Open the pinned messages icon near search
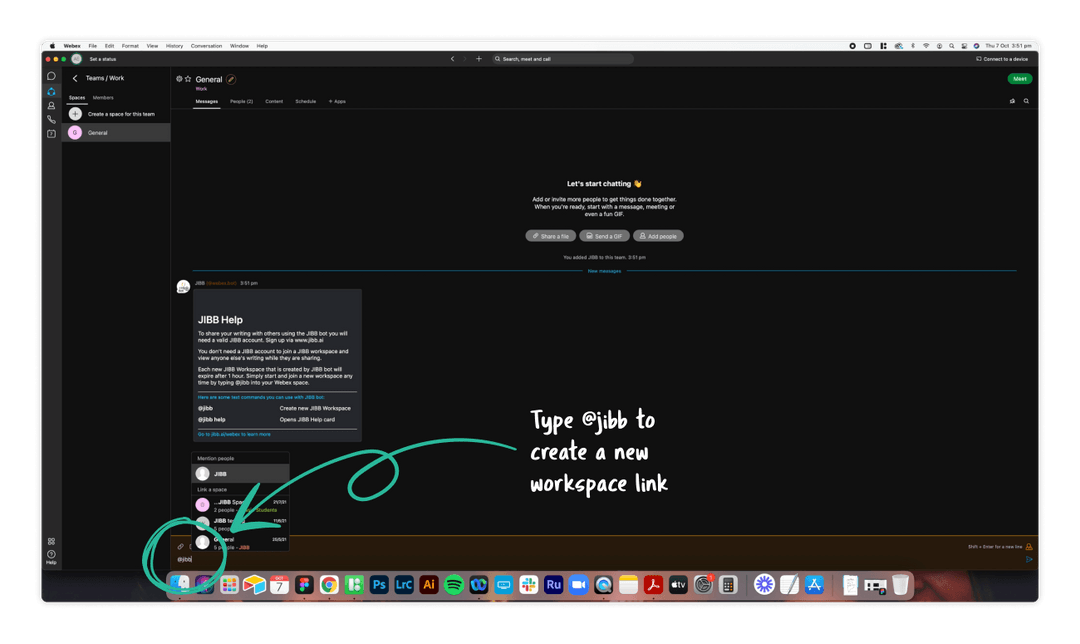The width and height of the screenshot is (1080, 644). 1012,101
